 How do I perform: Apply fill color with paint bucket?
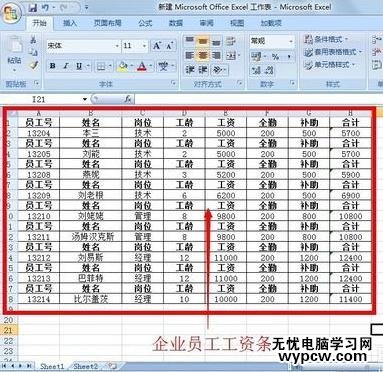pos(122,66)
